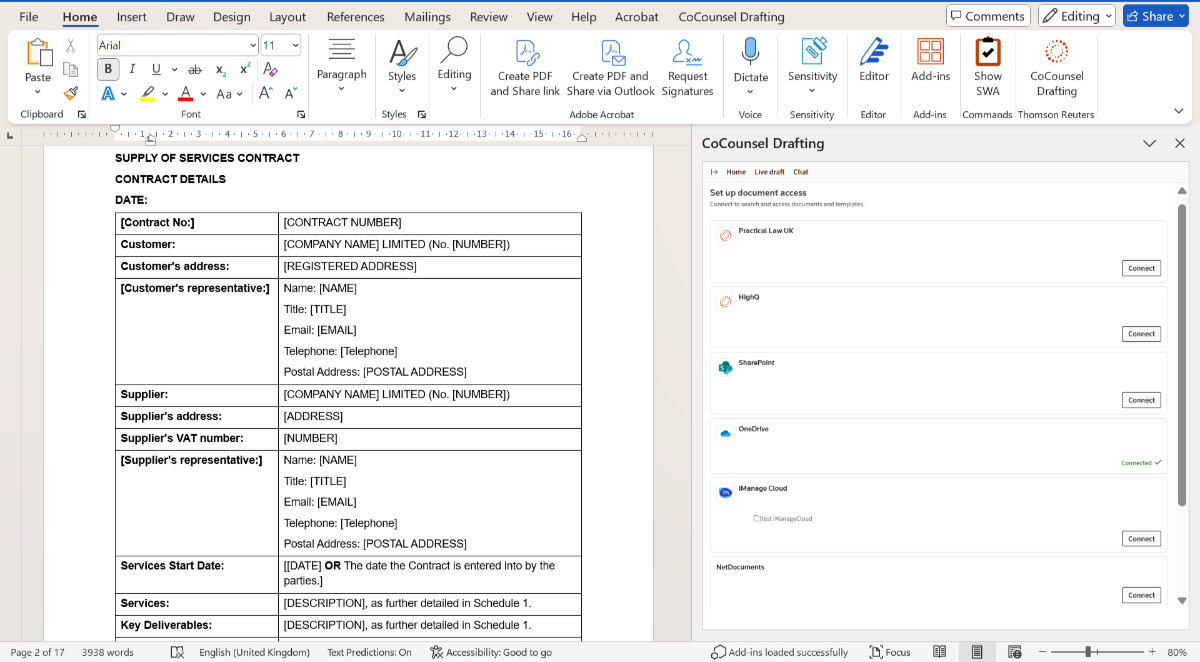Open Add-ins in ribbon
Screen dimensions: 1200x662
tap(930, 60)
